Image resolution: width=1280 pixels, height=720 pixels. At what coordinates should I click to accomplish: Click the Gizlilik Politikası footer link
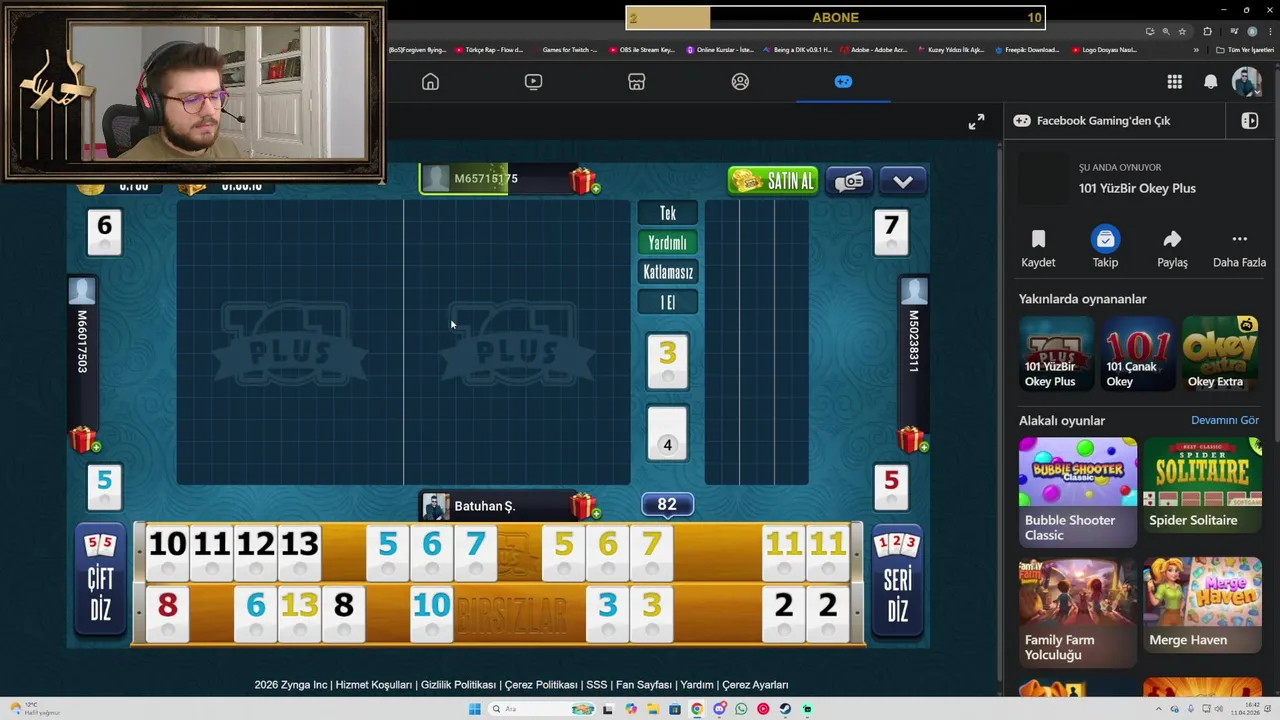click(x=459, y=685)
